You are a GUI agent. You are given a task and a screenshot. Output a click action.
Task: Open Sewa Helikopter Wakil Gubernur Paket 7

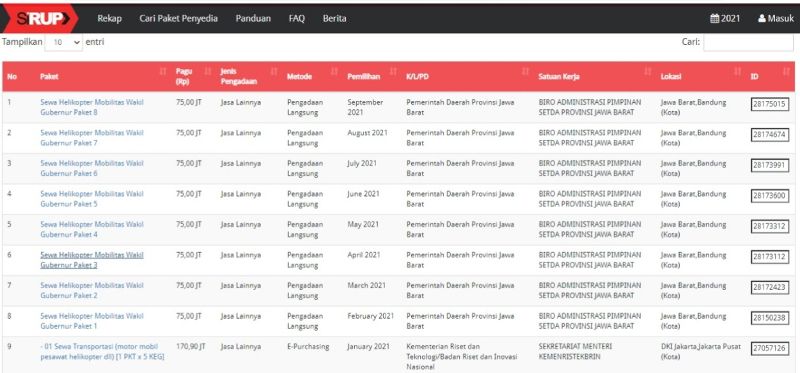pos(92,138)
